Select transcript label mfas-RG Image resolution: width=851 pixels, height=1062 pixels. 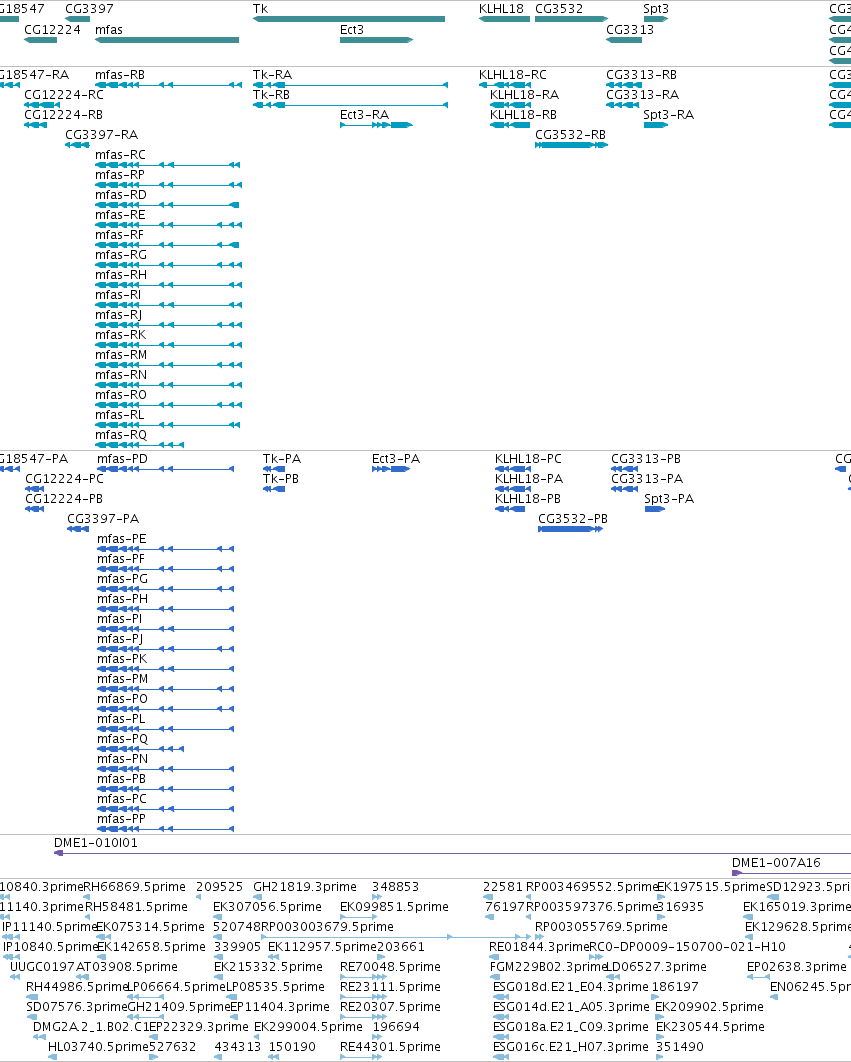pos(121,255)
